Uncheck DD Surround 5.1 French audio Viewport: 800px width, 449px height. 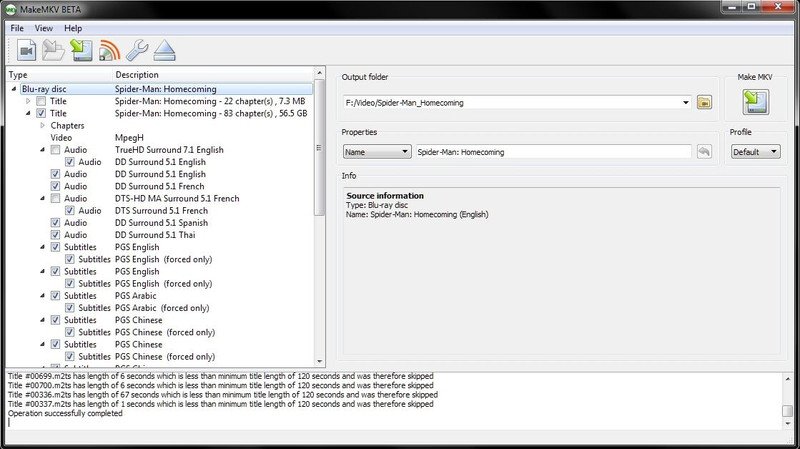pos(55,186)
